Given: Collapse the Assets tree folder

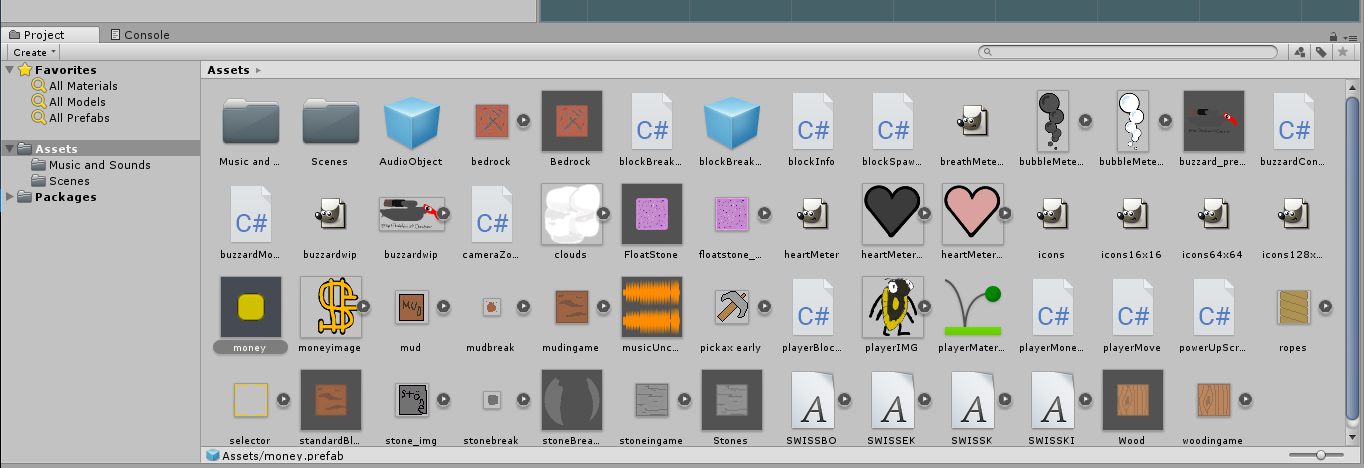Looking at the screenshot, I should point(9,149).
